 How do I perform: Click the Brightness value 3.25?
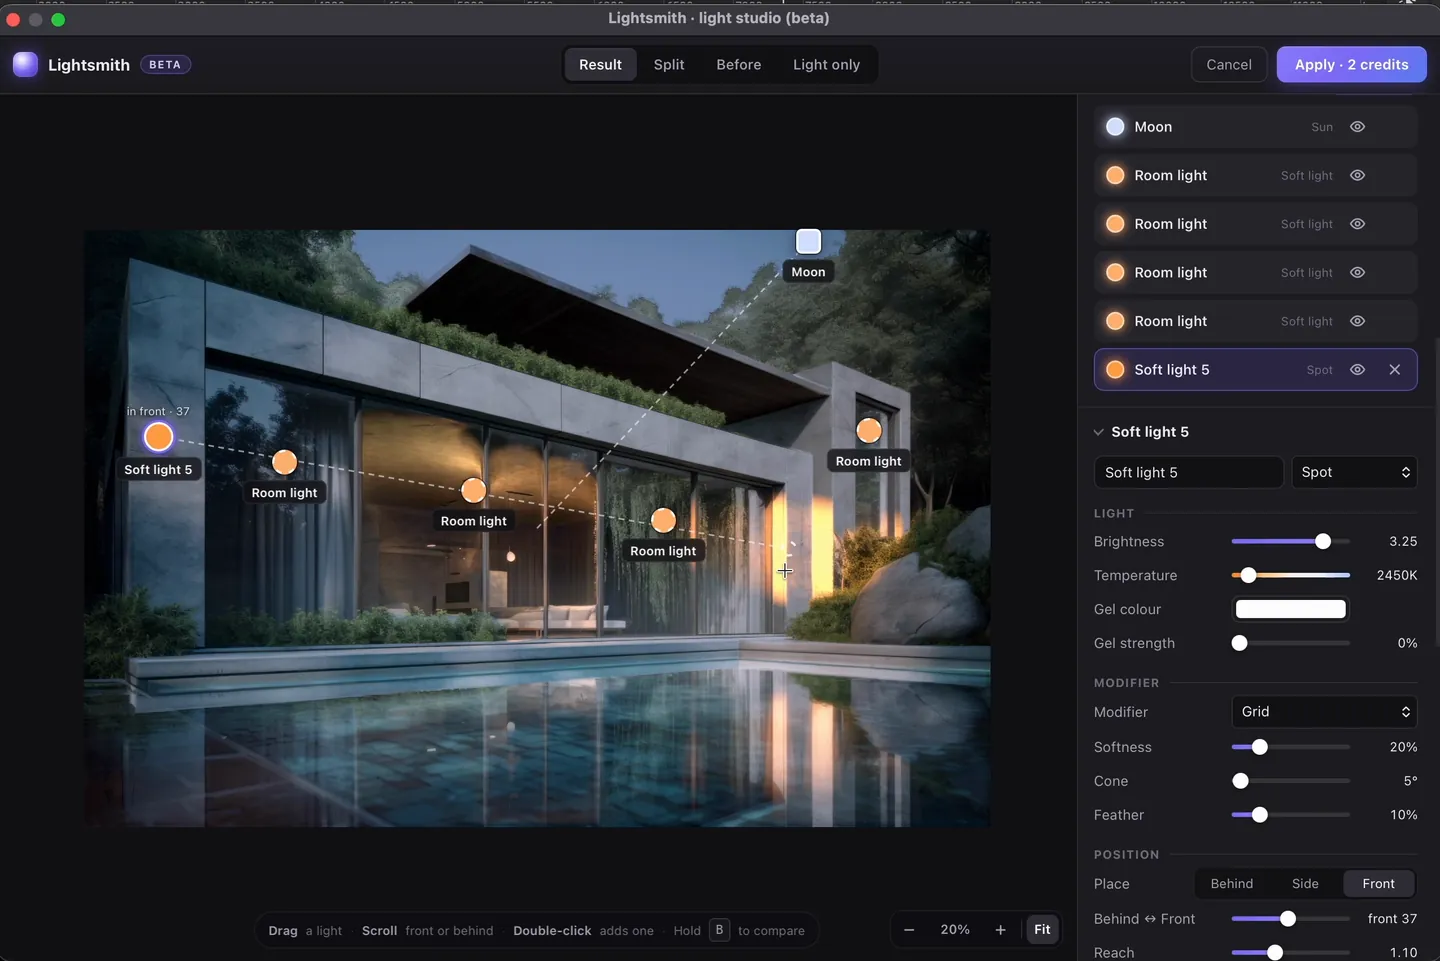(1403, 541)
